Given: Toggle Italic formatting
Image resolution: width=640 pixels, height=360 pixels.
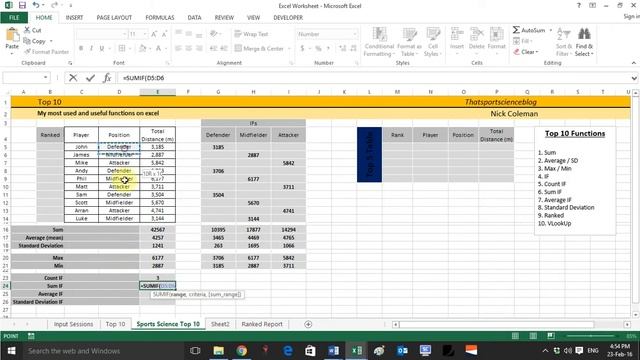Looking at the screenshot, I should pyautogui.click(x=91, y=48).
